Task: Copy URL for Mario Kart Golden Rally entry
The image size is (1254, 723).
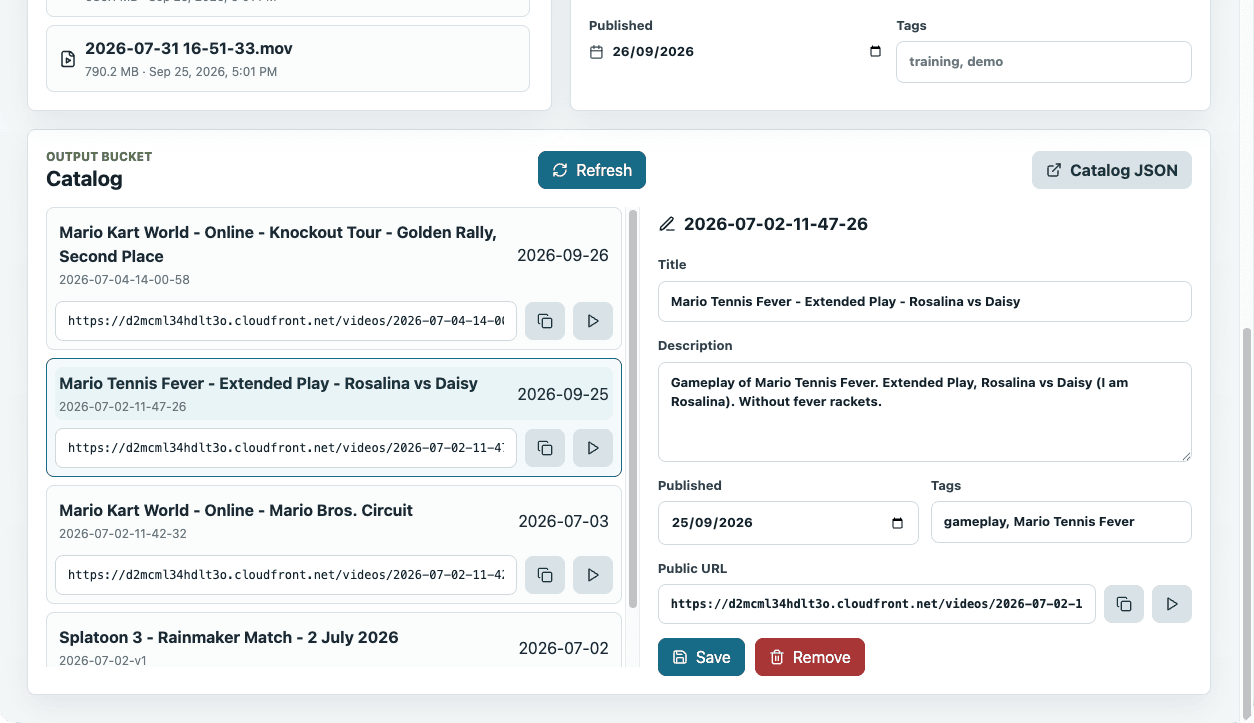Action: coord(545,321)
